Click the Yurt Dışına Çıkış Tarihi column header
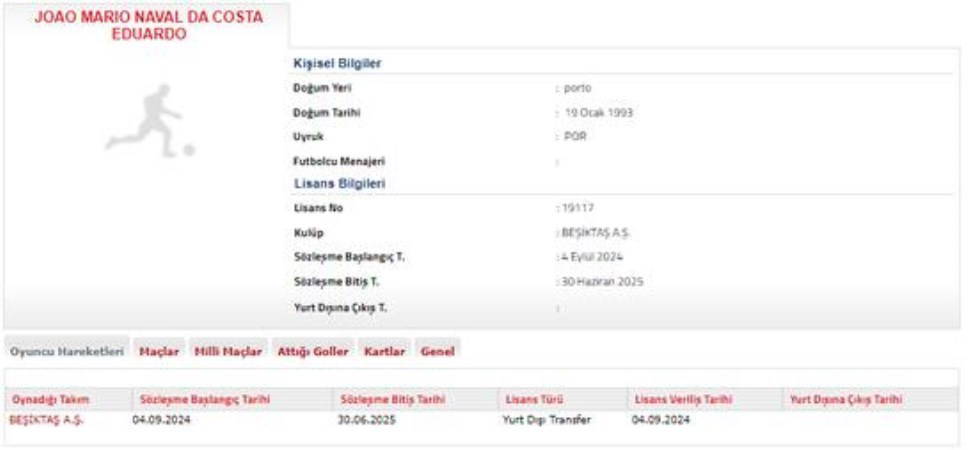 point(846,400)
